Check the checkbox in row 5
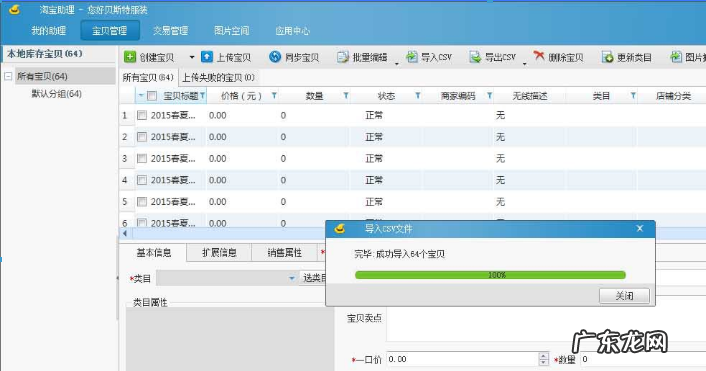The height and width of the screenshot is (371, 706). (x=142, y=202)
